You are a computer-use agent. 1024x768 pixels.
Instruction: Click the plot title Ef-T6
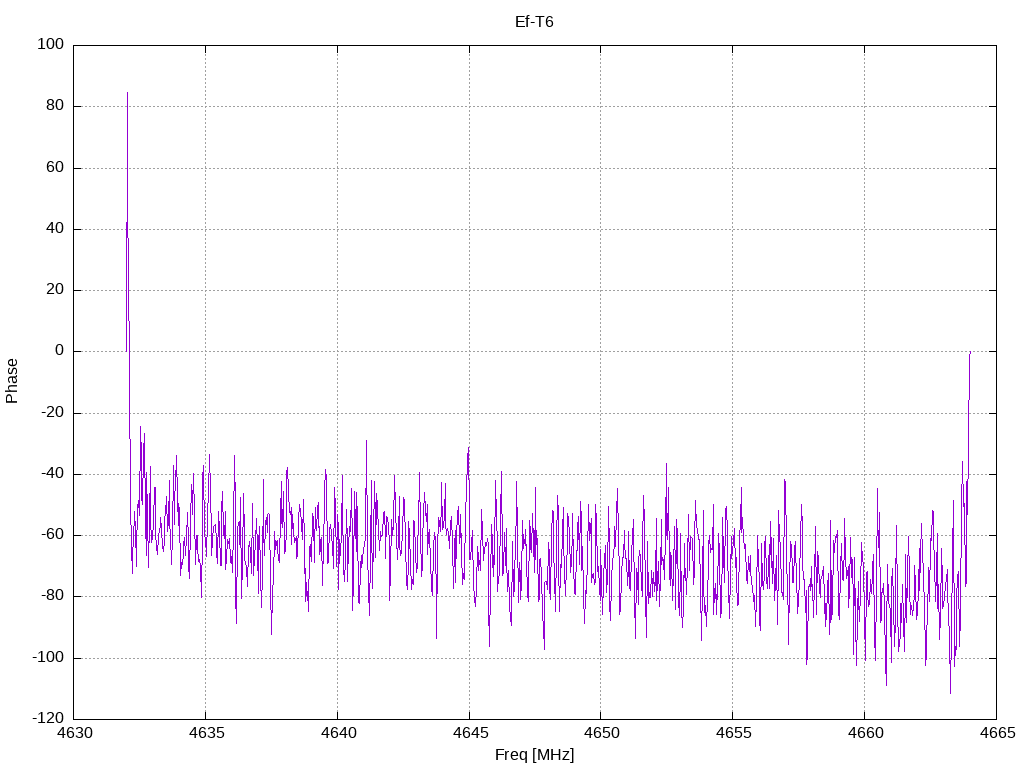tap(534, 22)
